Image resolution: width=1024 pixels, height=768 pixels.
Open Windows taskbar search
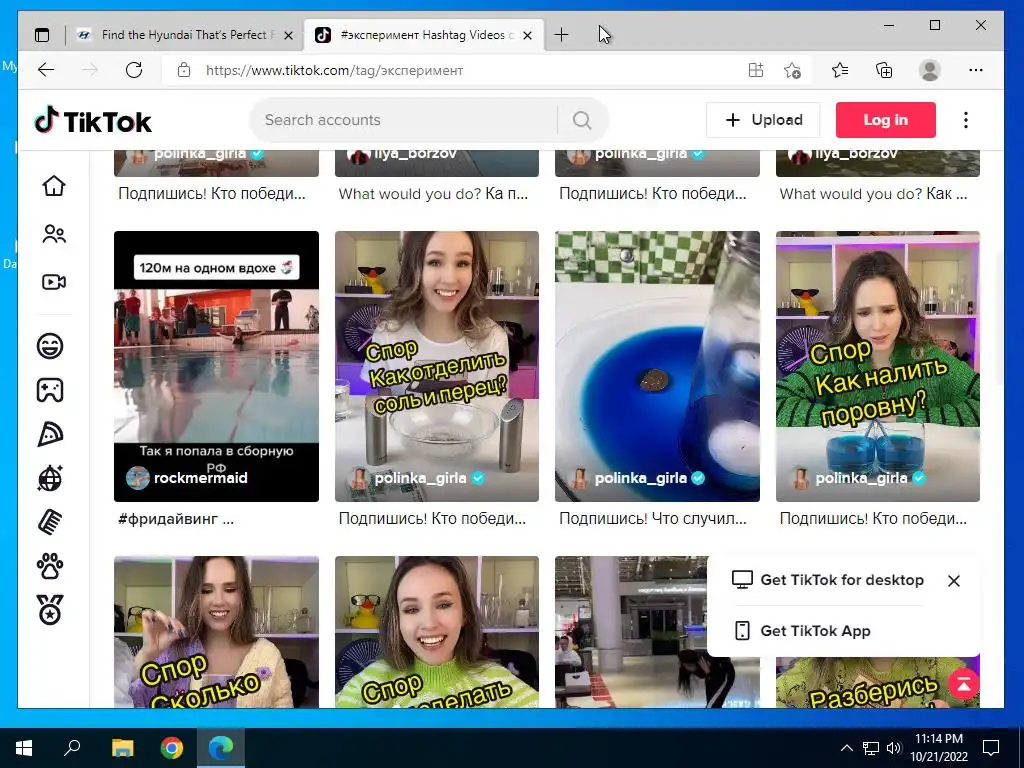(x=72, y=748)
